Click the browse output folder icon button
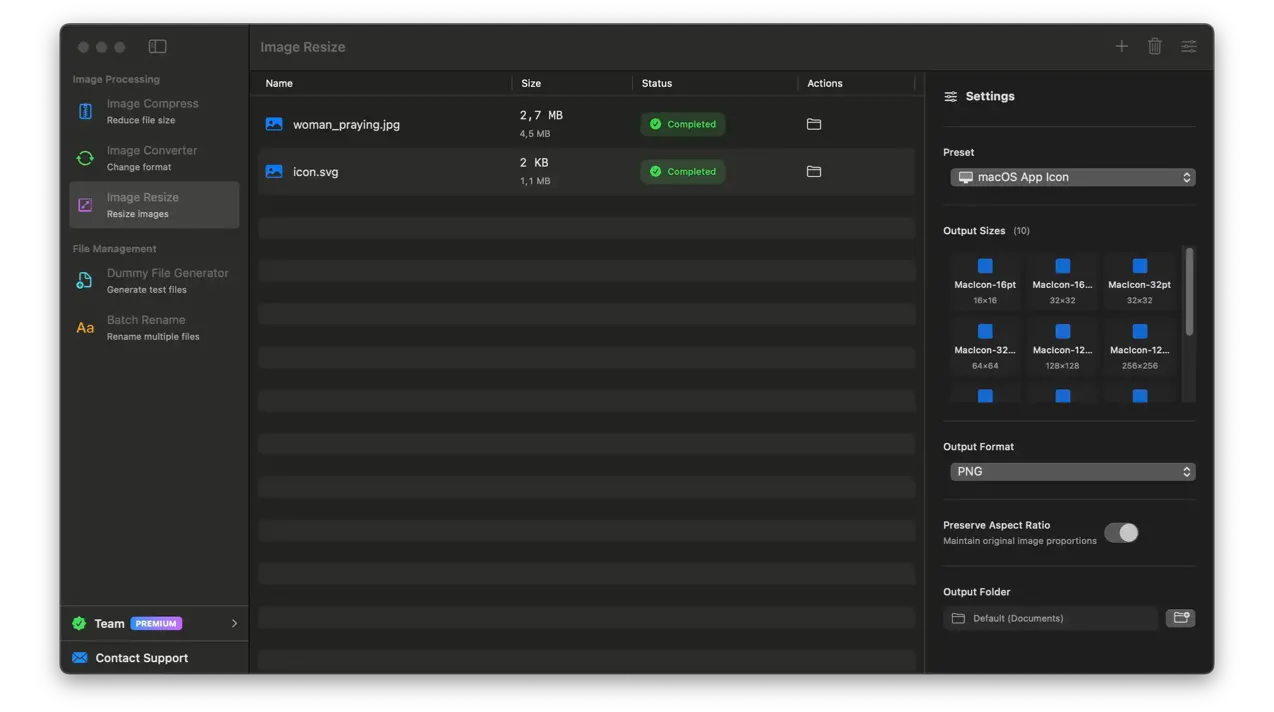The image size is (1274, 712). click(x=1180, y=618)
